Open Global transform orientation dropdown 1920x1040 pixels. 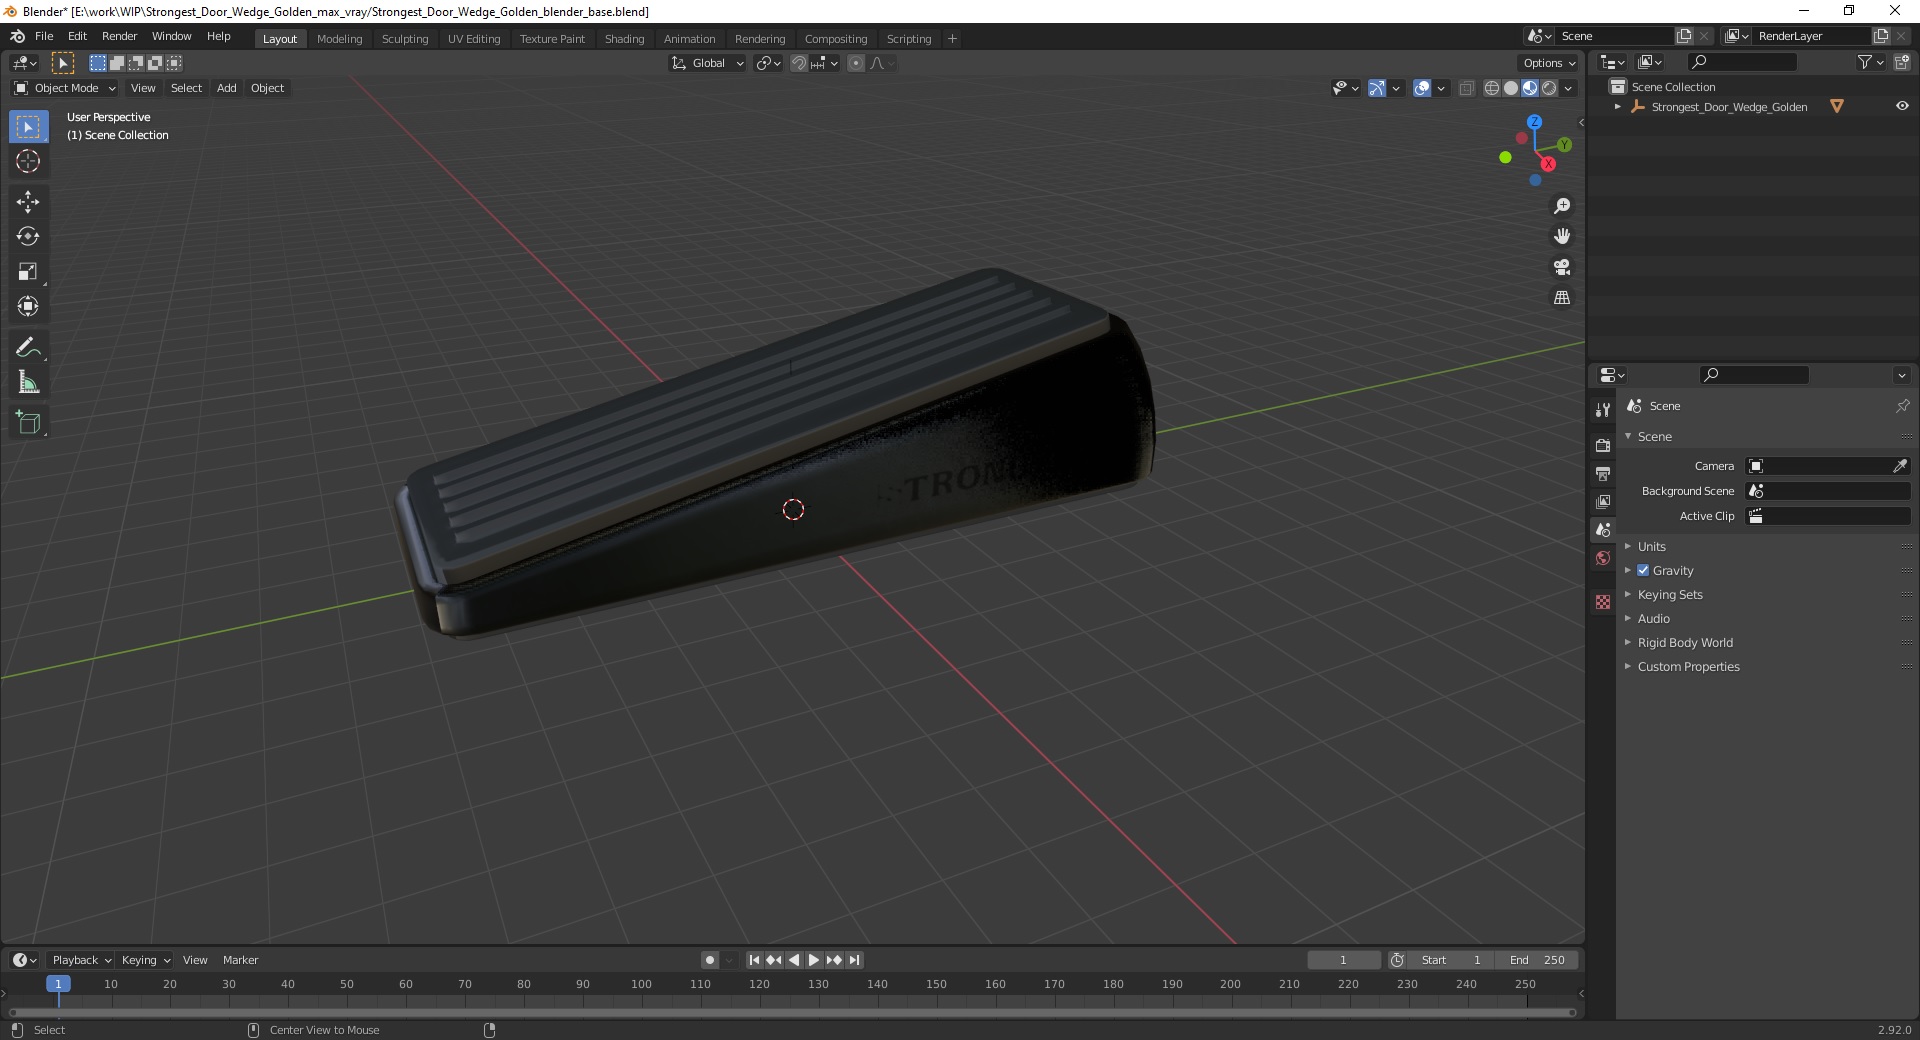[x=707, y=63]
